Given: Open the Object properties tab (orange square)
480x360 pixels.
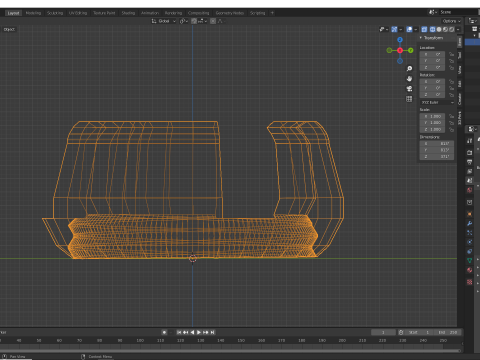Looking at the screenshot, I should (x=470, y=214).
